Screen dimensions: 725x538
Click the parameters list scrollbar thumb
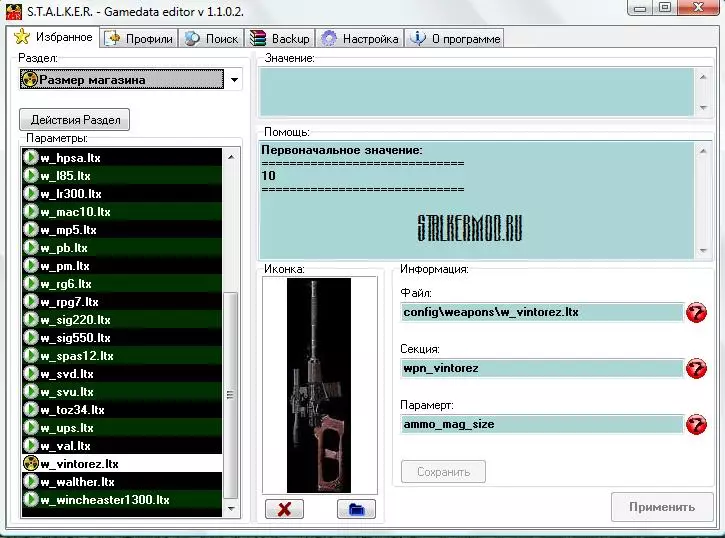(231, 395)
